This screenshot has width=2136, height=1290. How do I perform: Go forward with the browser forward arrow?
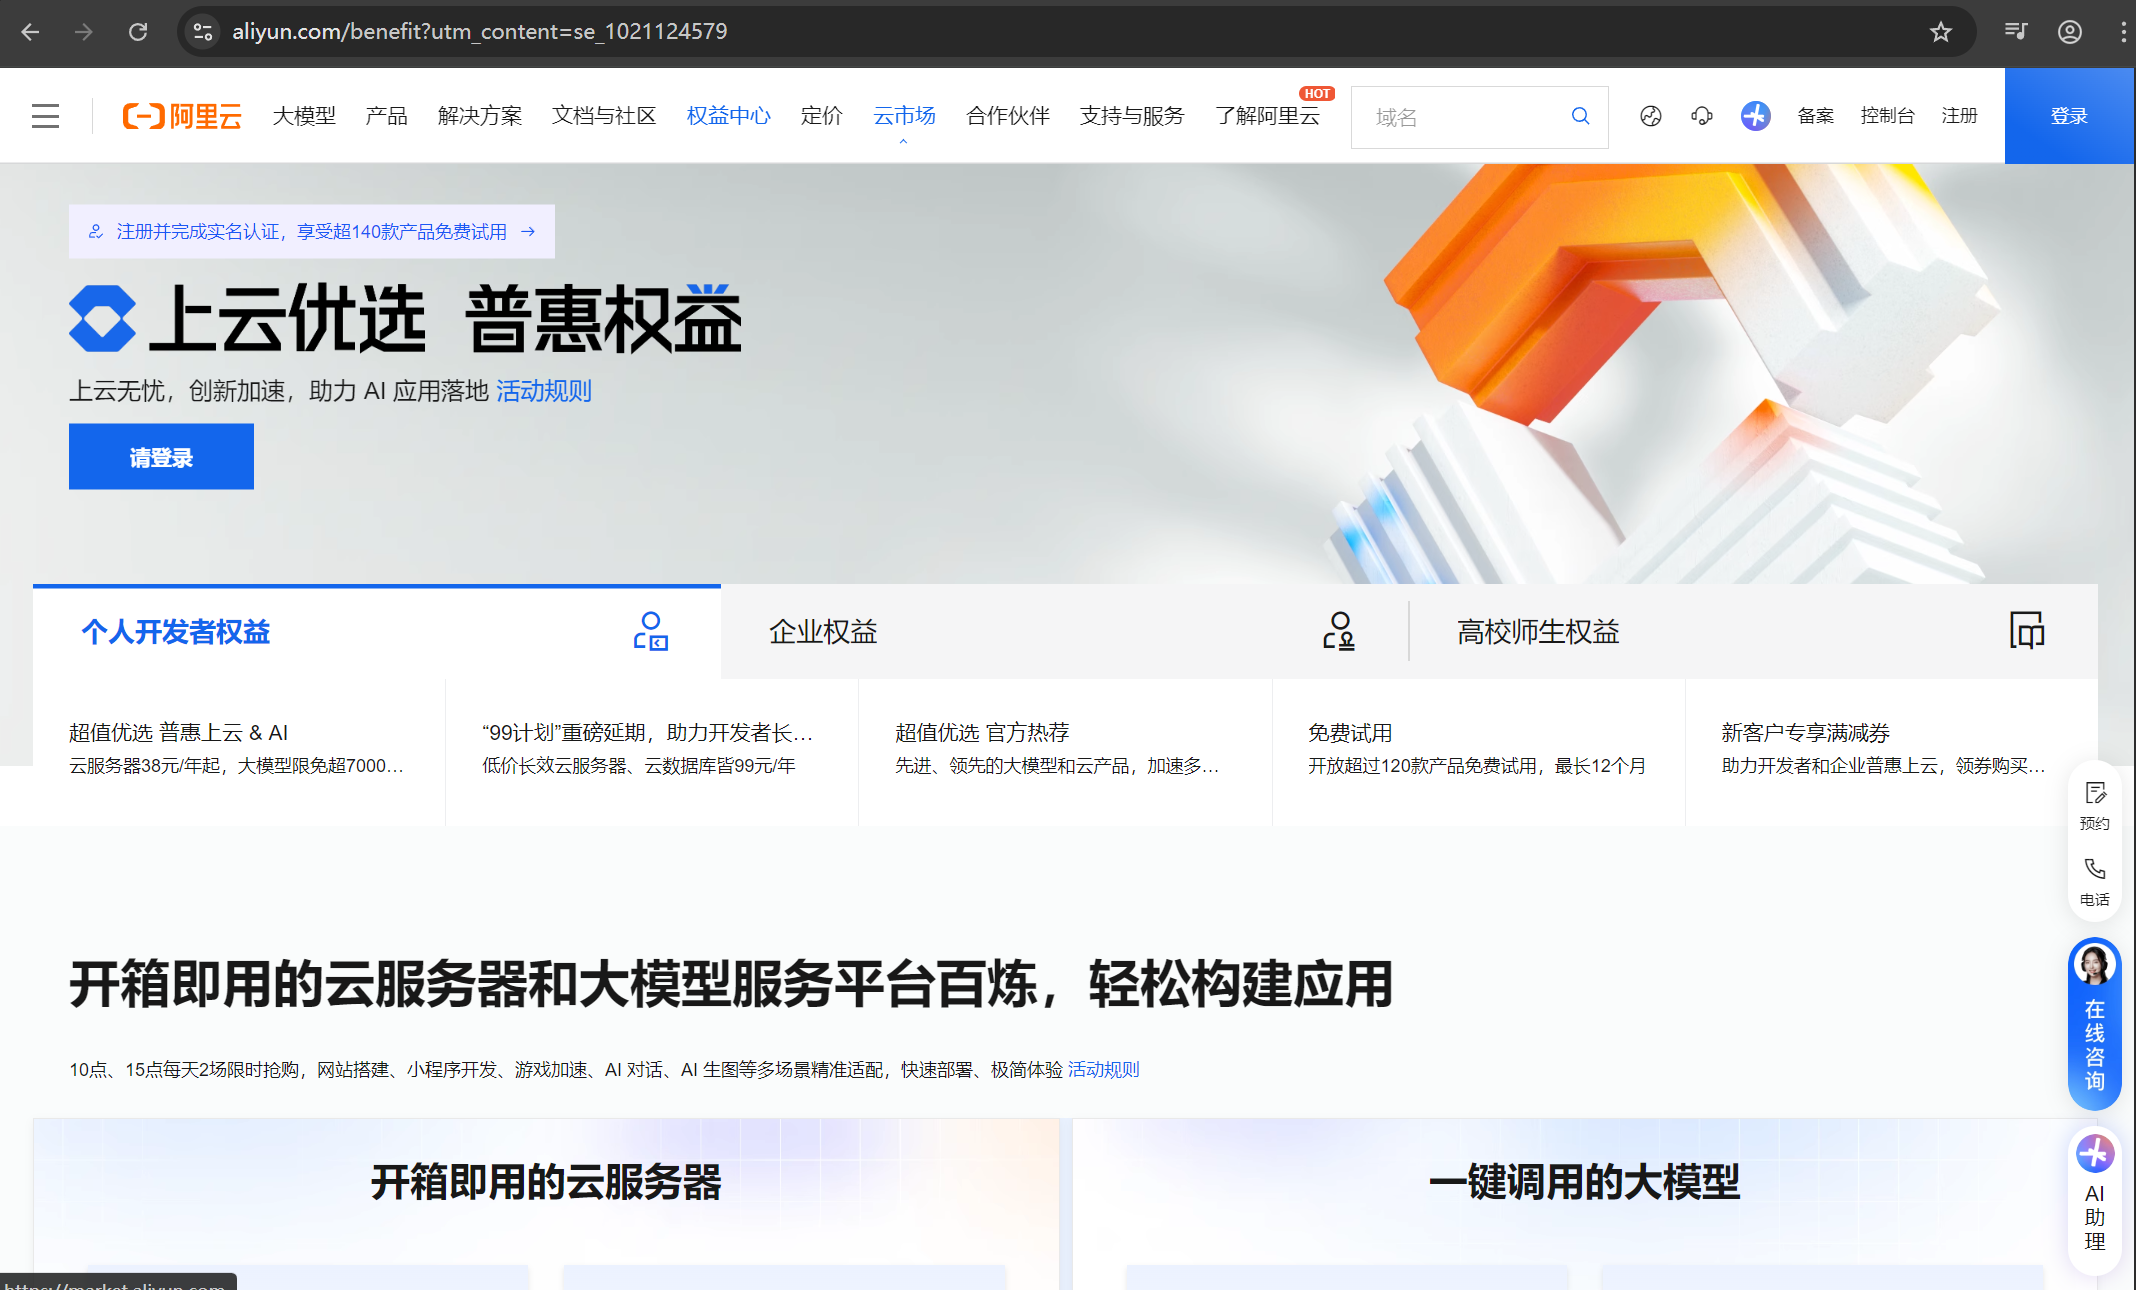pyautogui.click(x=84, y=32)
